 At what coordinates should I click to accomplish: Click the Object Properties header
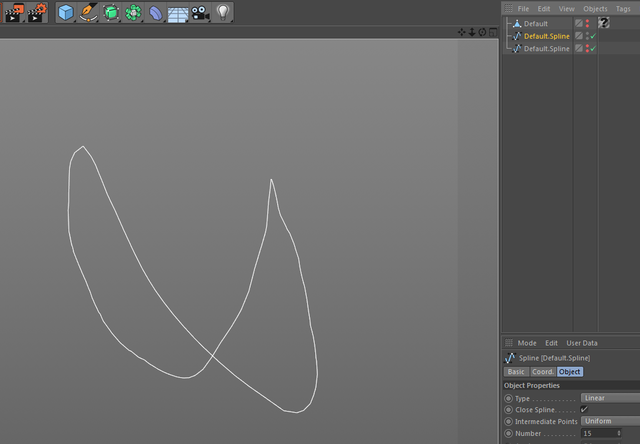click(571, 385)
